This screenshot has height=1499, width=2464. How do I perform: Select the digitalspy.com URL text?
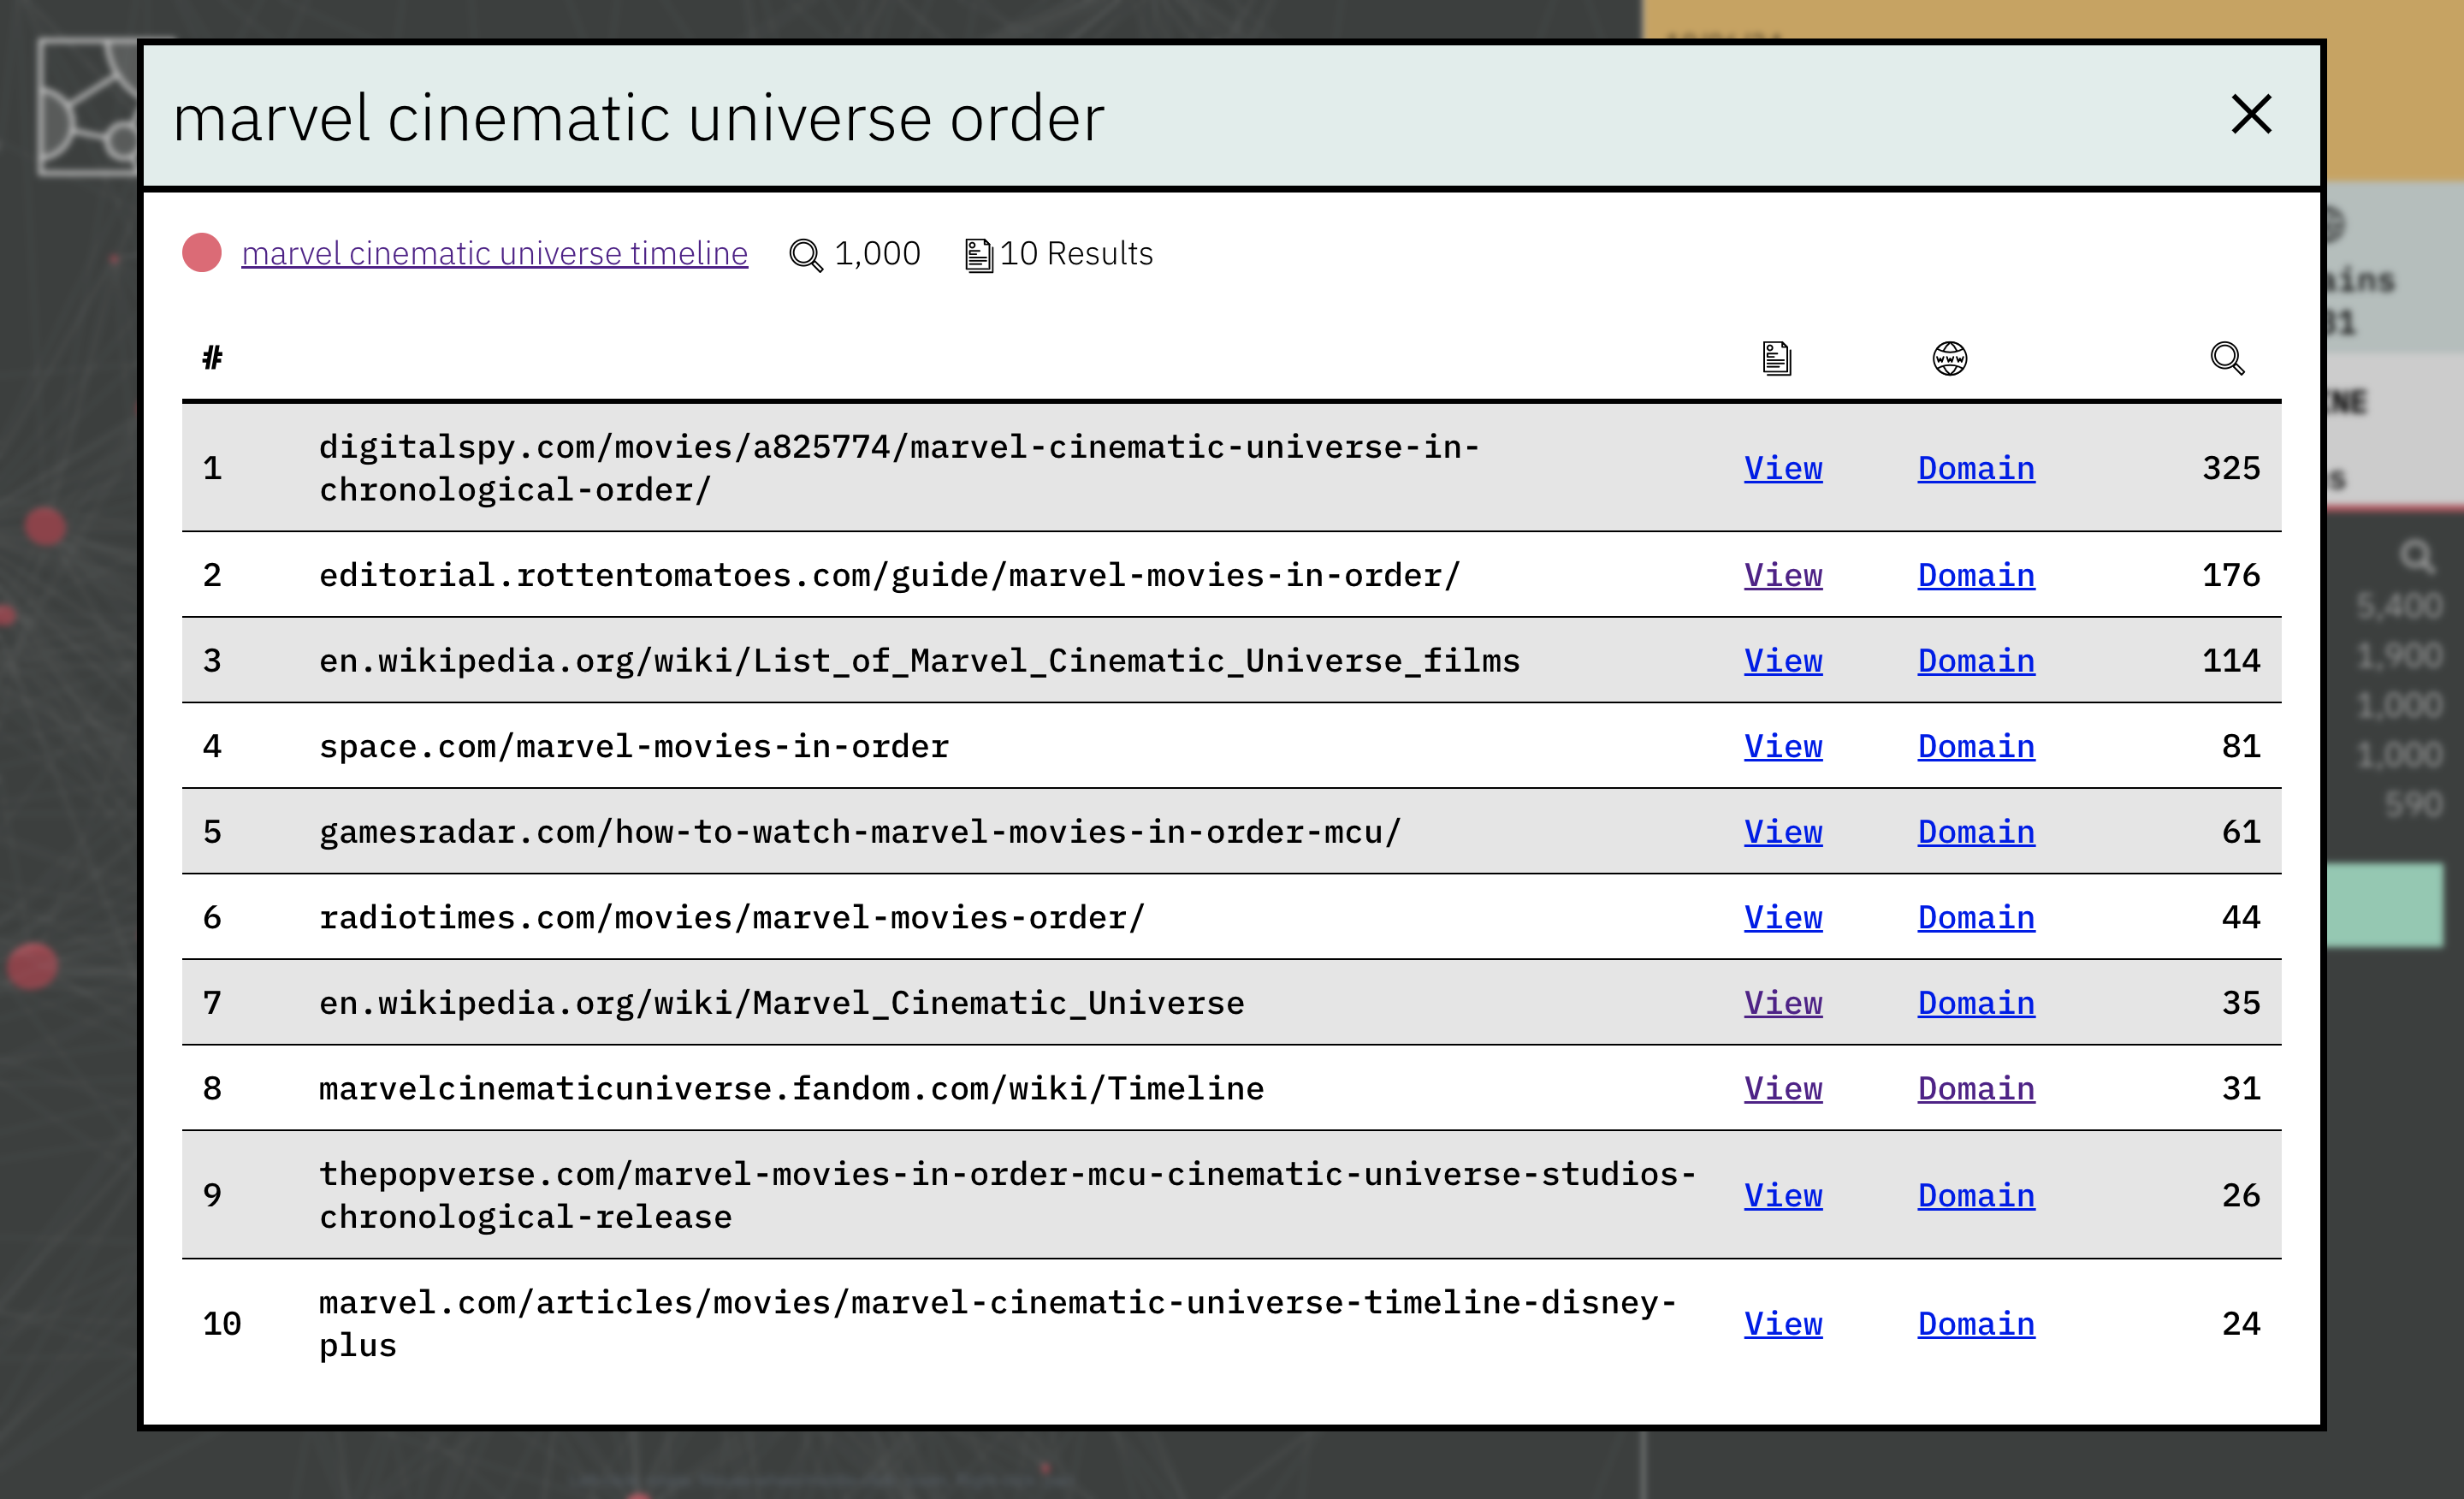coord(899,468)
